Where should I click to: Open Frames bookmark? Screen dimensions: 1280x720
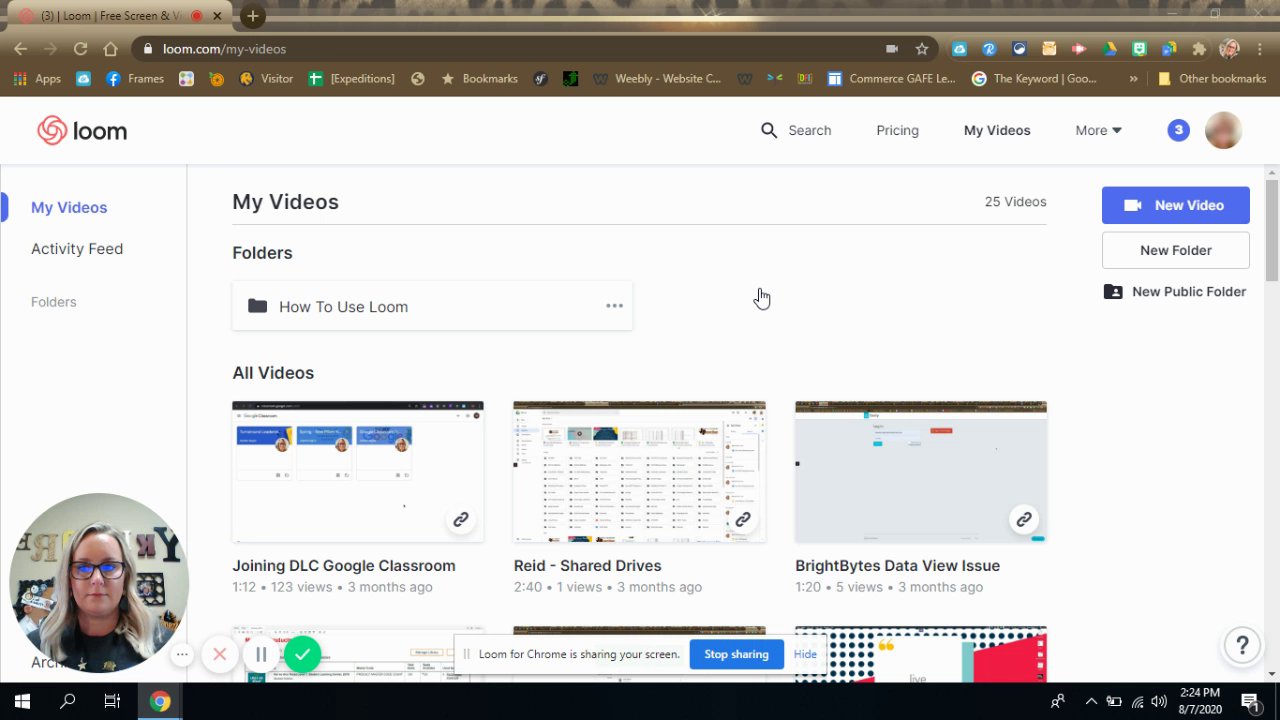click(x=135, y=78)
